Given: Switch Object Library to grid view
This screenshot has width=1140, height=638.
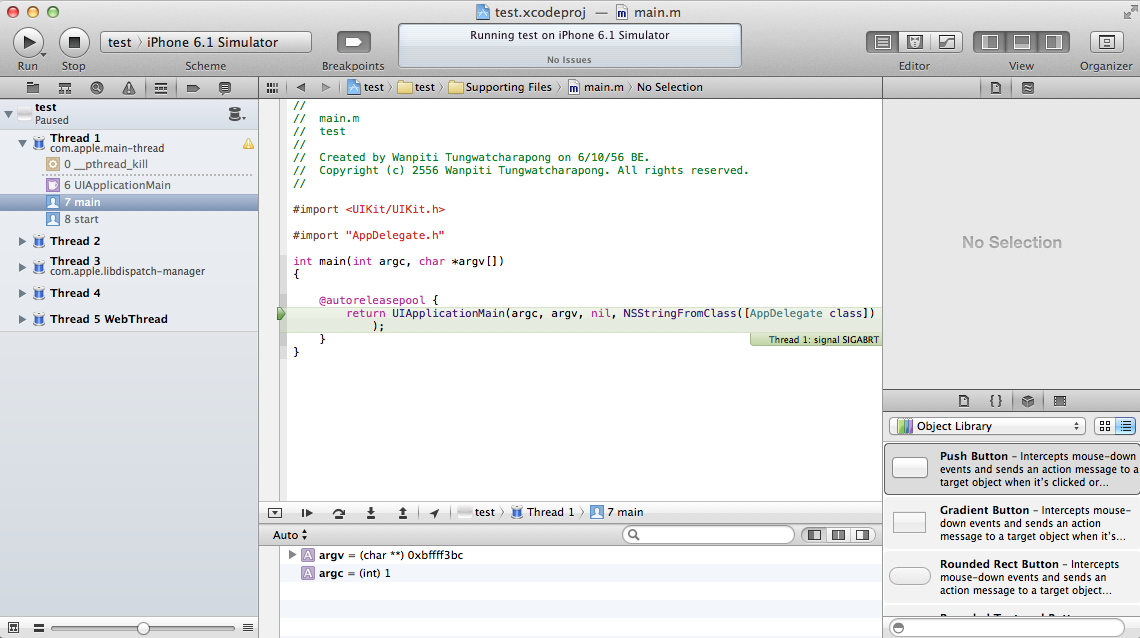Looking at the screenshot, I should [x=1104, y=425].
